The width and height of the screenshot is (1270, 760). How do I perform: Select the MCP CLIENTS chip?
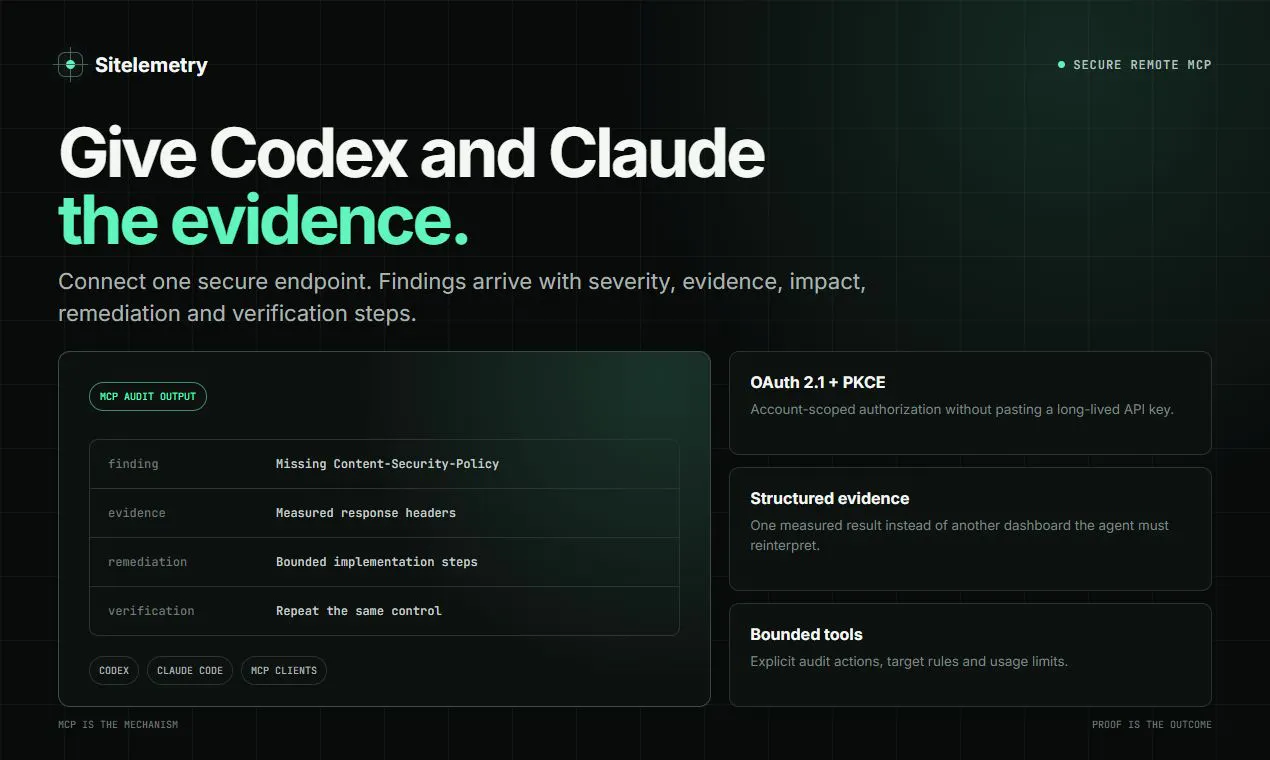[x=284, y=670]
